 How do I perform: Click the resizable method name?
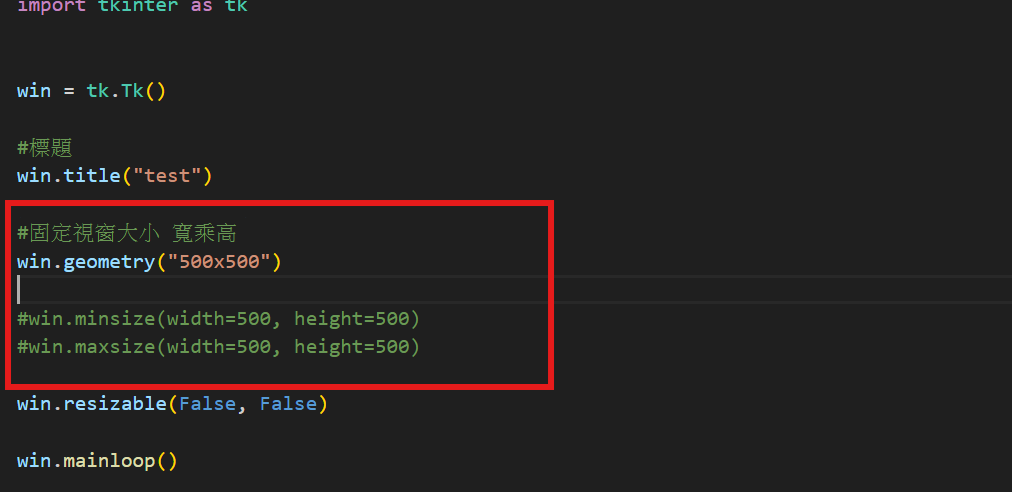pyautogui.click(x=115, y=404)
